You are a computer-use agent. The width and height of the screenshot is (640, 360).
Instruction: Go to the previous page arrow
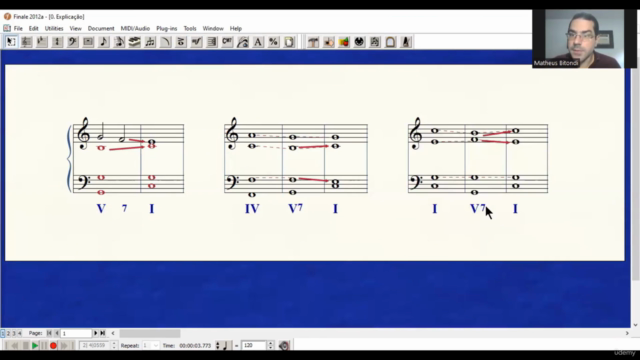point(56,333)
